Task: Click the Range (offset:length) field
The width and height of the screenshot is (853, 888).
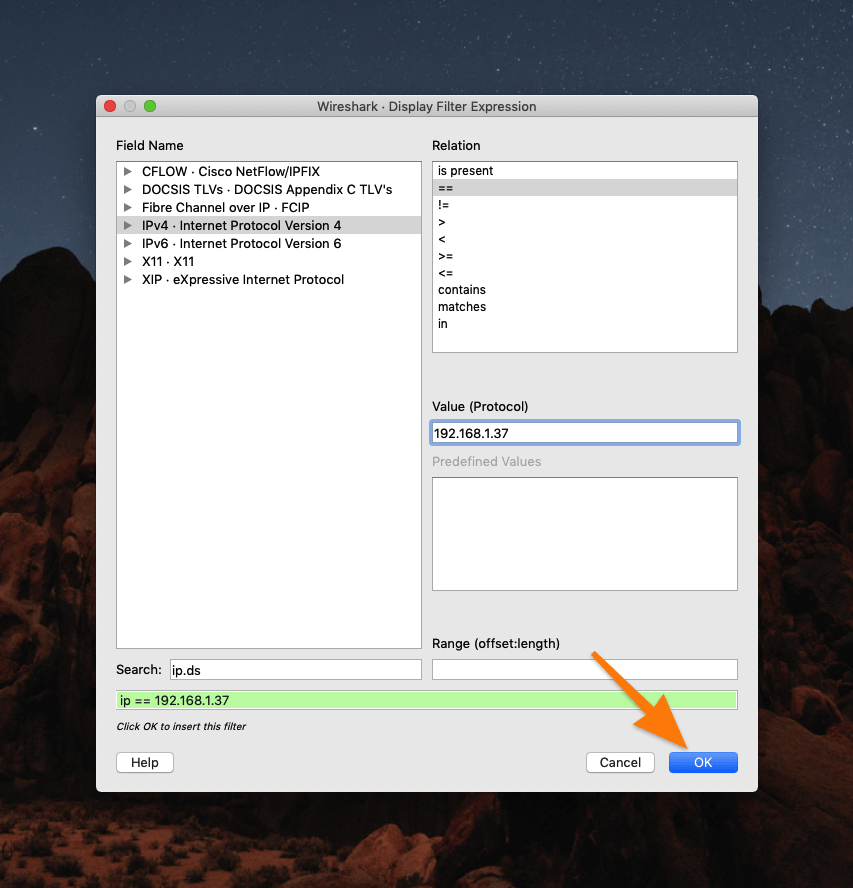Action: click(x=585, y=669)
